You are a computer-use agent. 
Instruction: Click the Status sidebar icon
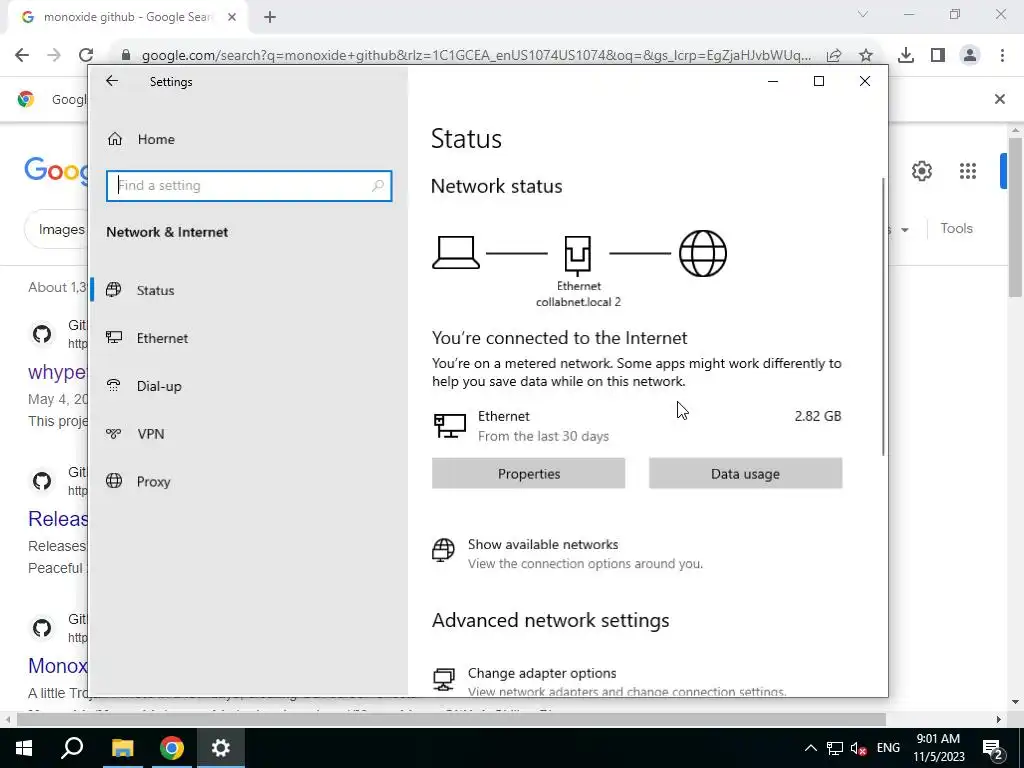(114, 290)
